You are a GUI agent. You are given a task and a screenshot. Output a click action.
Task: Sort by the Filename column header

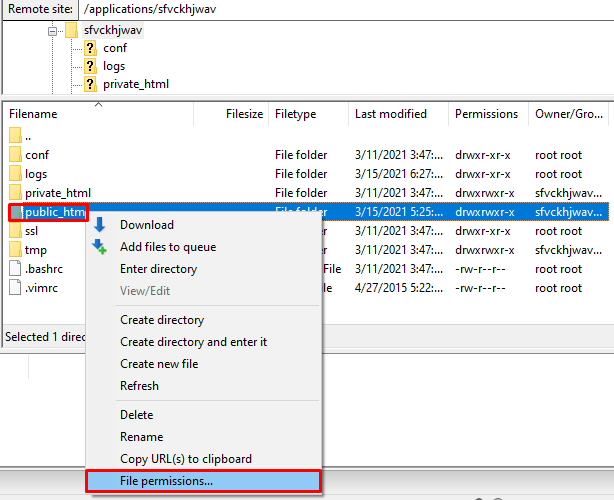coord(98,114)
